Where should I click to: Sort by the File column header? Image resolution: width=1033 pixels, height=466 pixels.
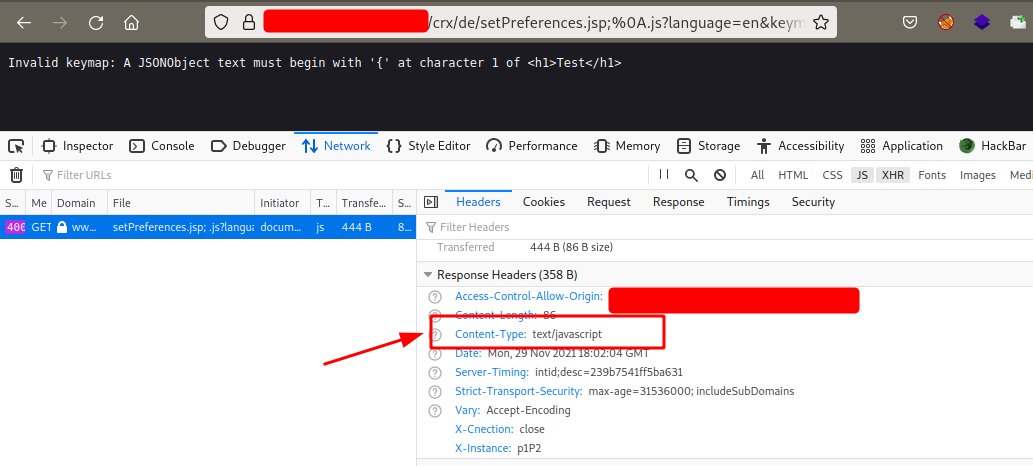pos(181,203)
